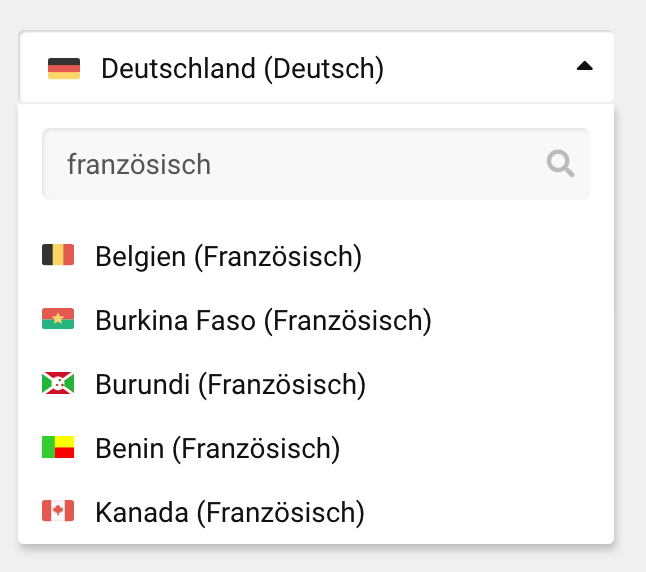Click the Benin flag icon

58,447
